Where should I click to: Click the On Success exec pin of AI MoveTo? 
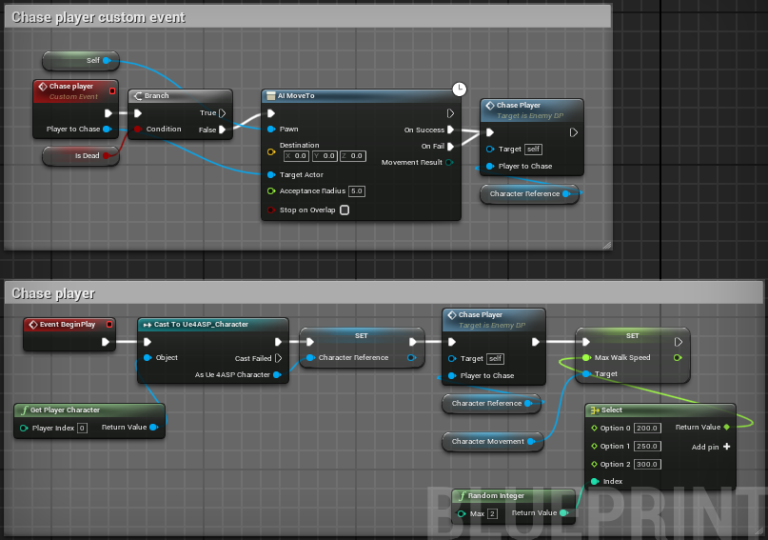450,130
